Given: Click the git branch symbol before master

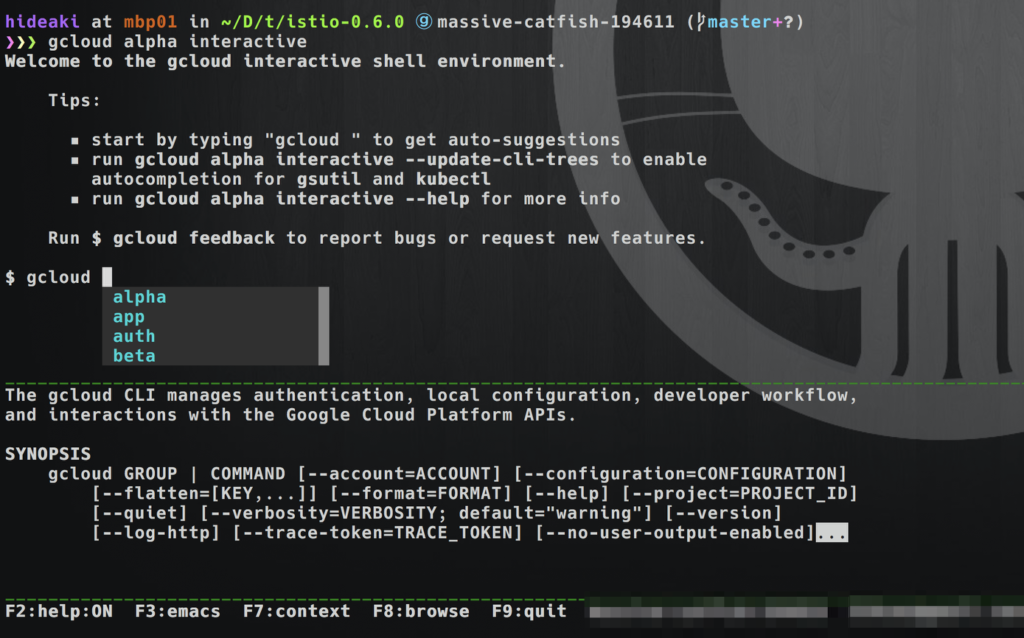Looking at the screenshot, I should 699,22.
